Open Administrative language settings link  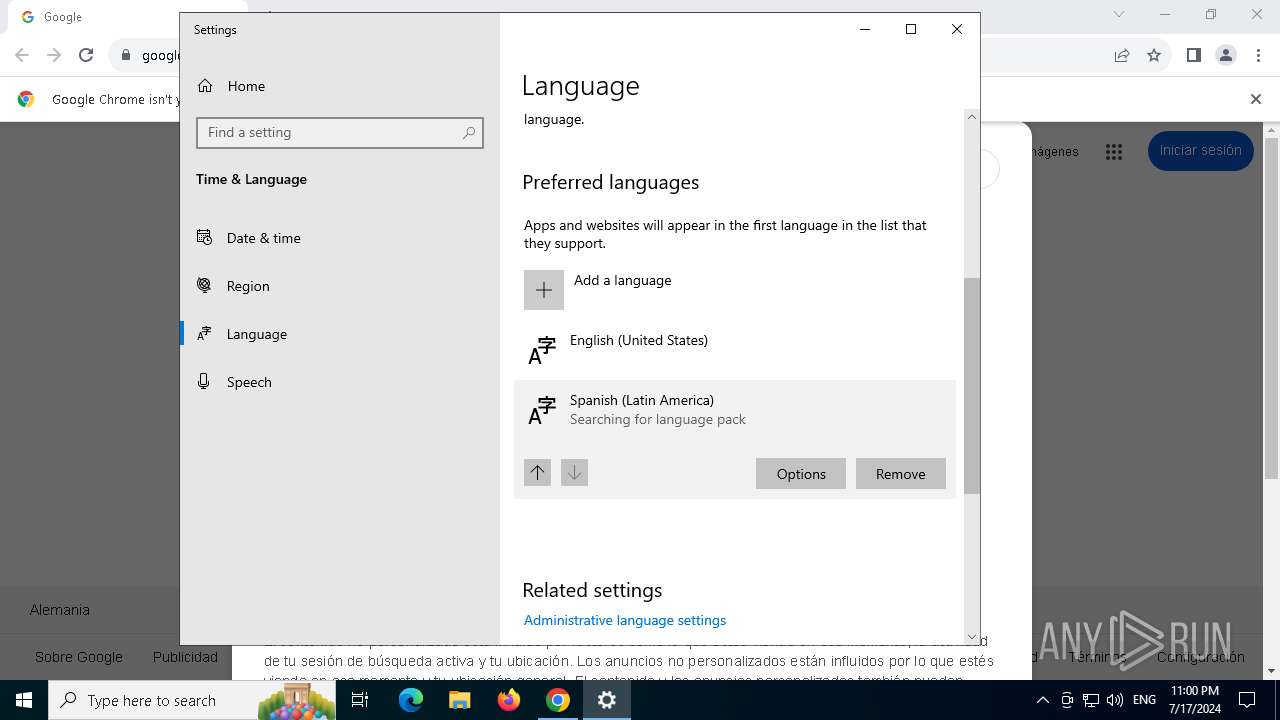click(625, 620)
